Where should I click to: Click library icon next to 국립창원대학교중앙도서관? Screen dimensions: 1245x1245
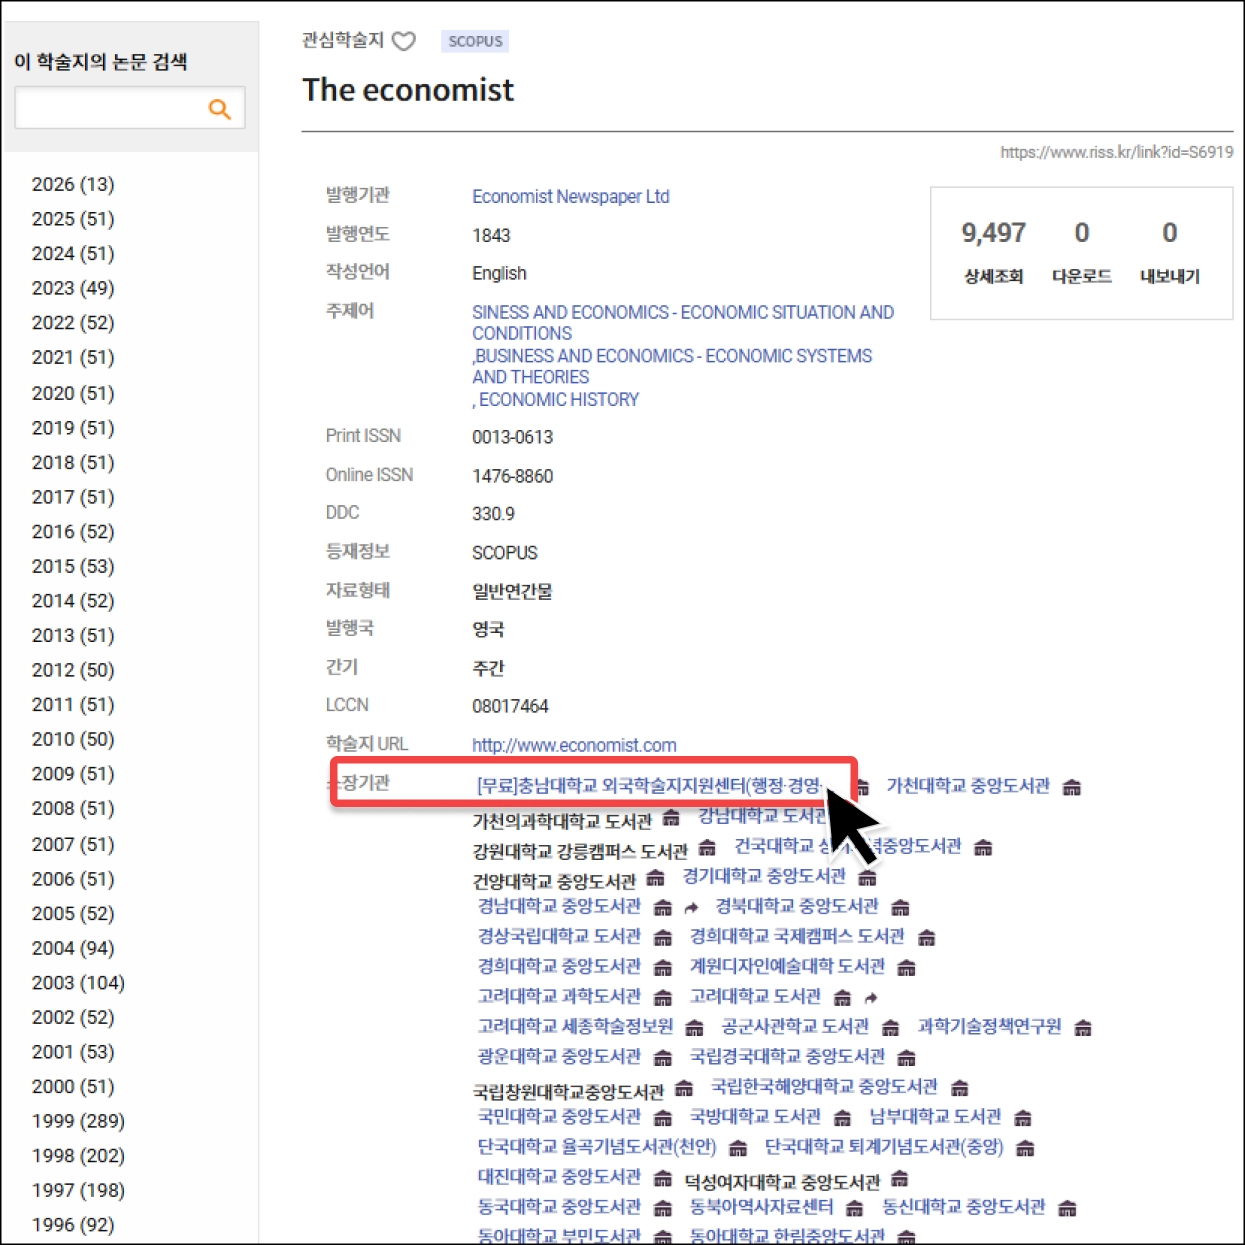[684, 1088]
